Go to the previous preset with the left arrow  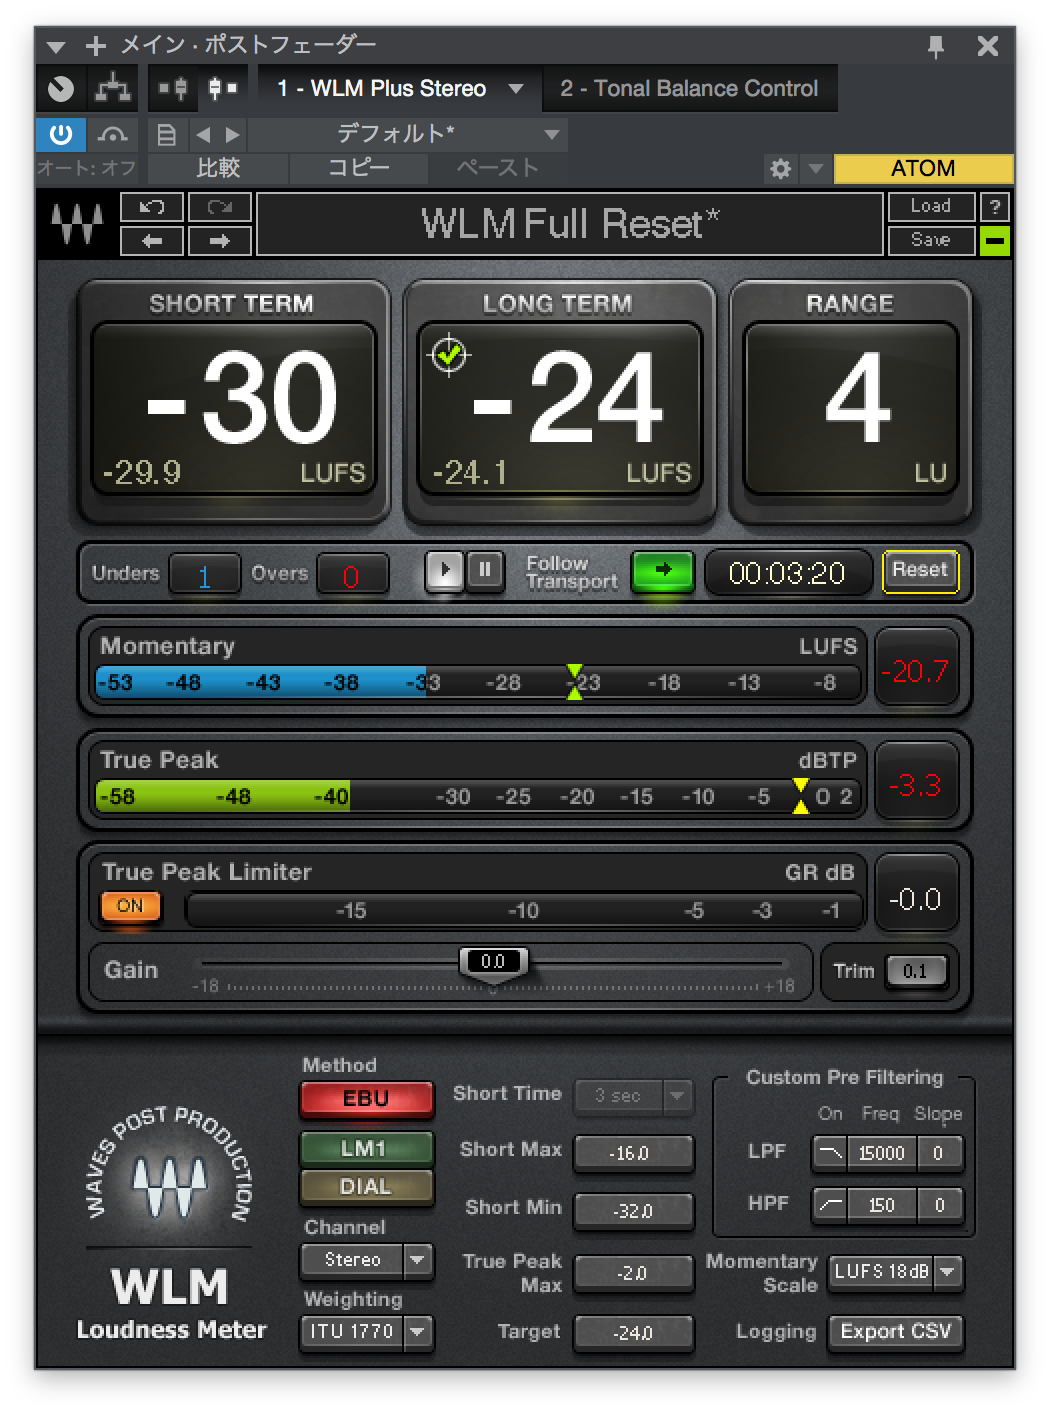point(203,134)
